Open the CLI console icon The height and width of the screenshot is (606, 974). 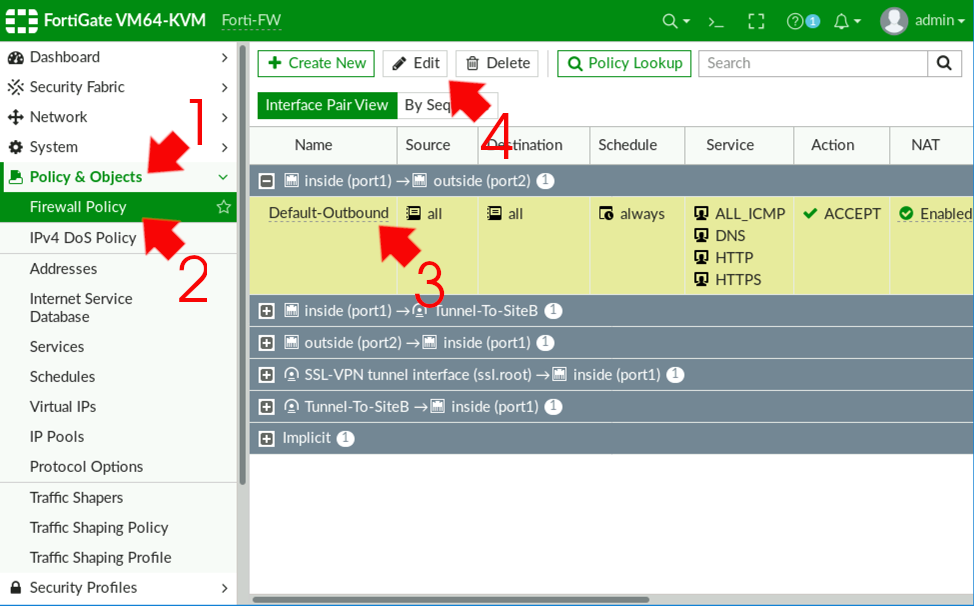[716, 22]
